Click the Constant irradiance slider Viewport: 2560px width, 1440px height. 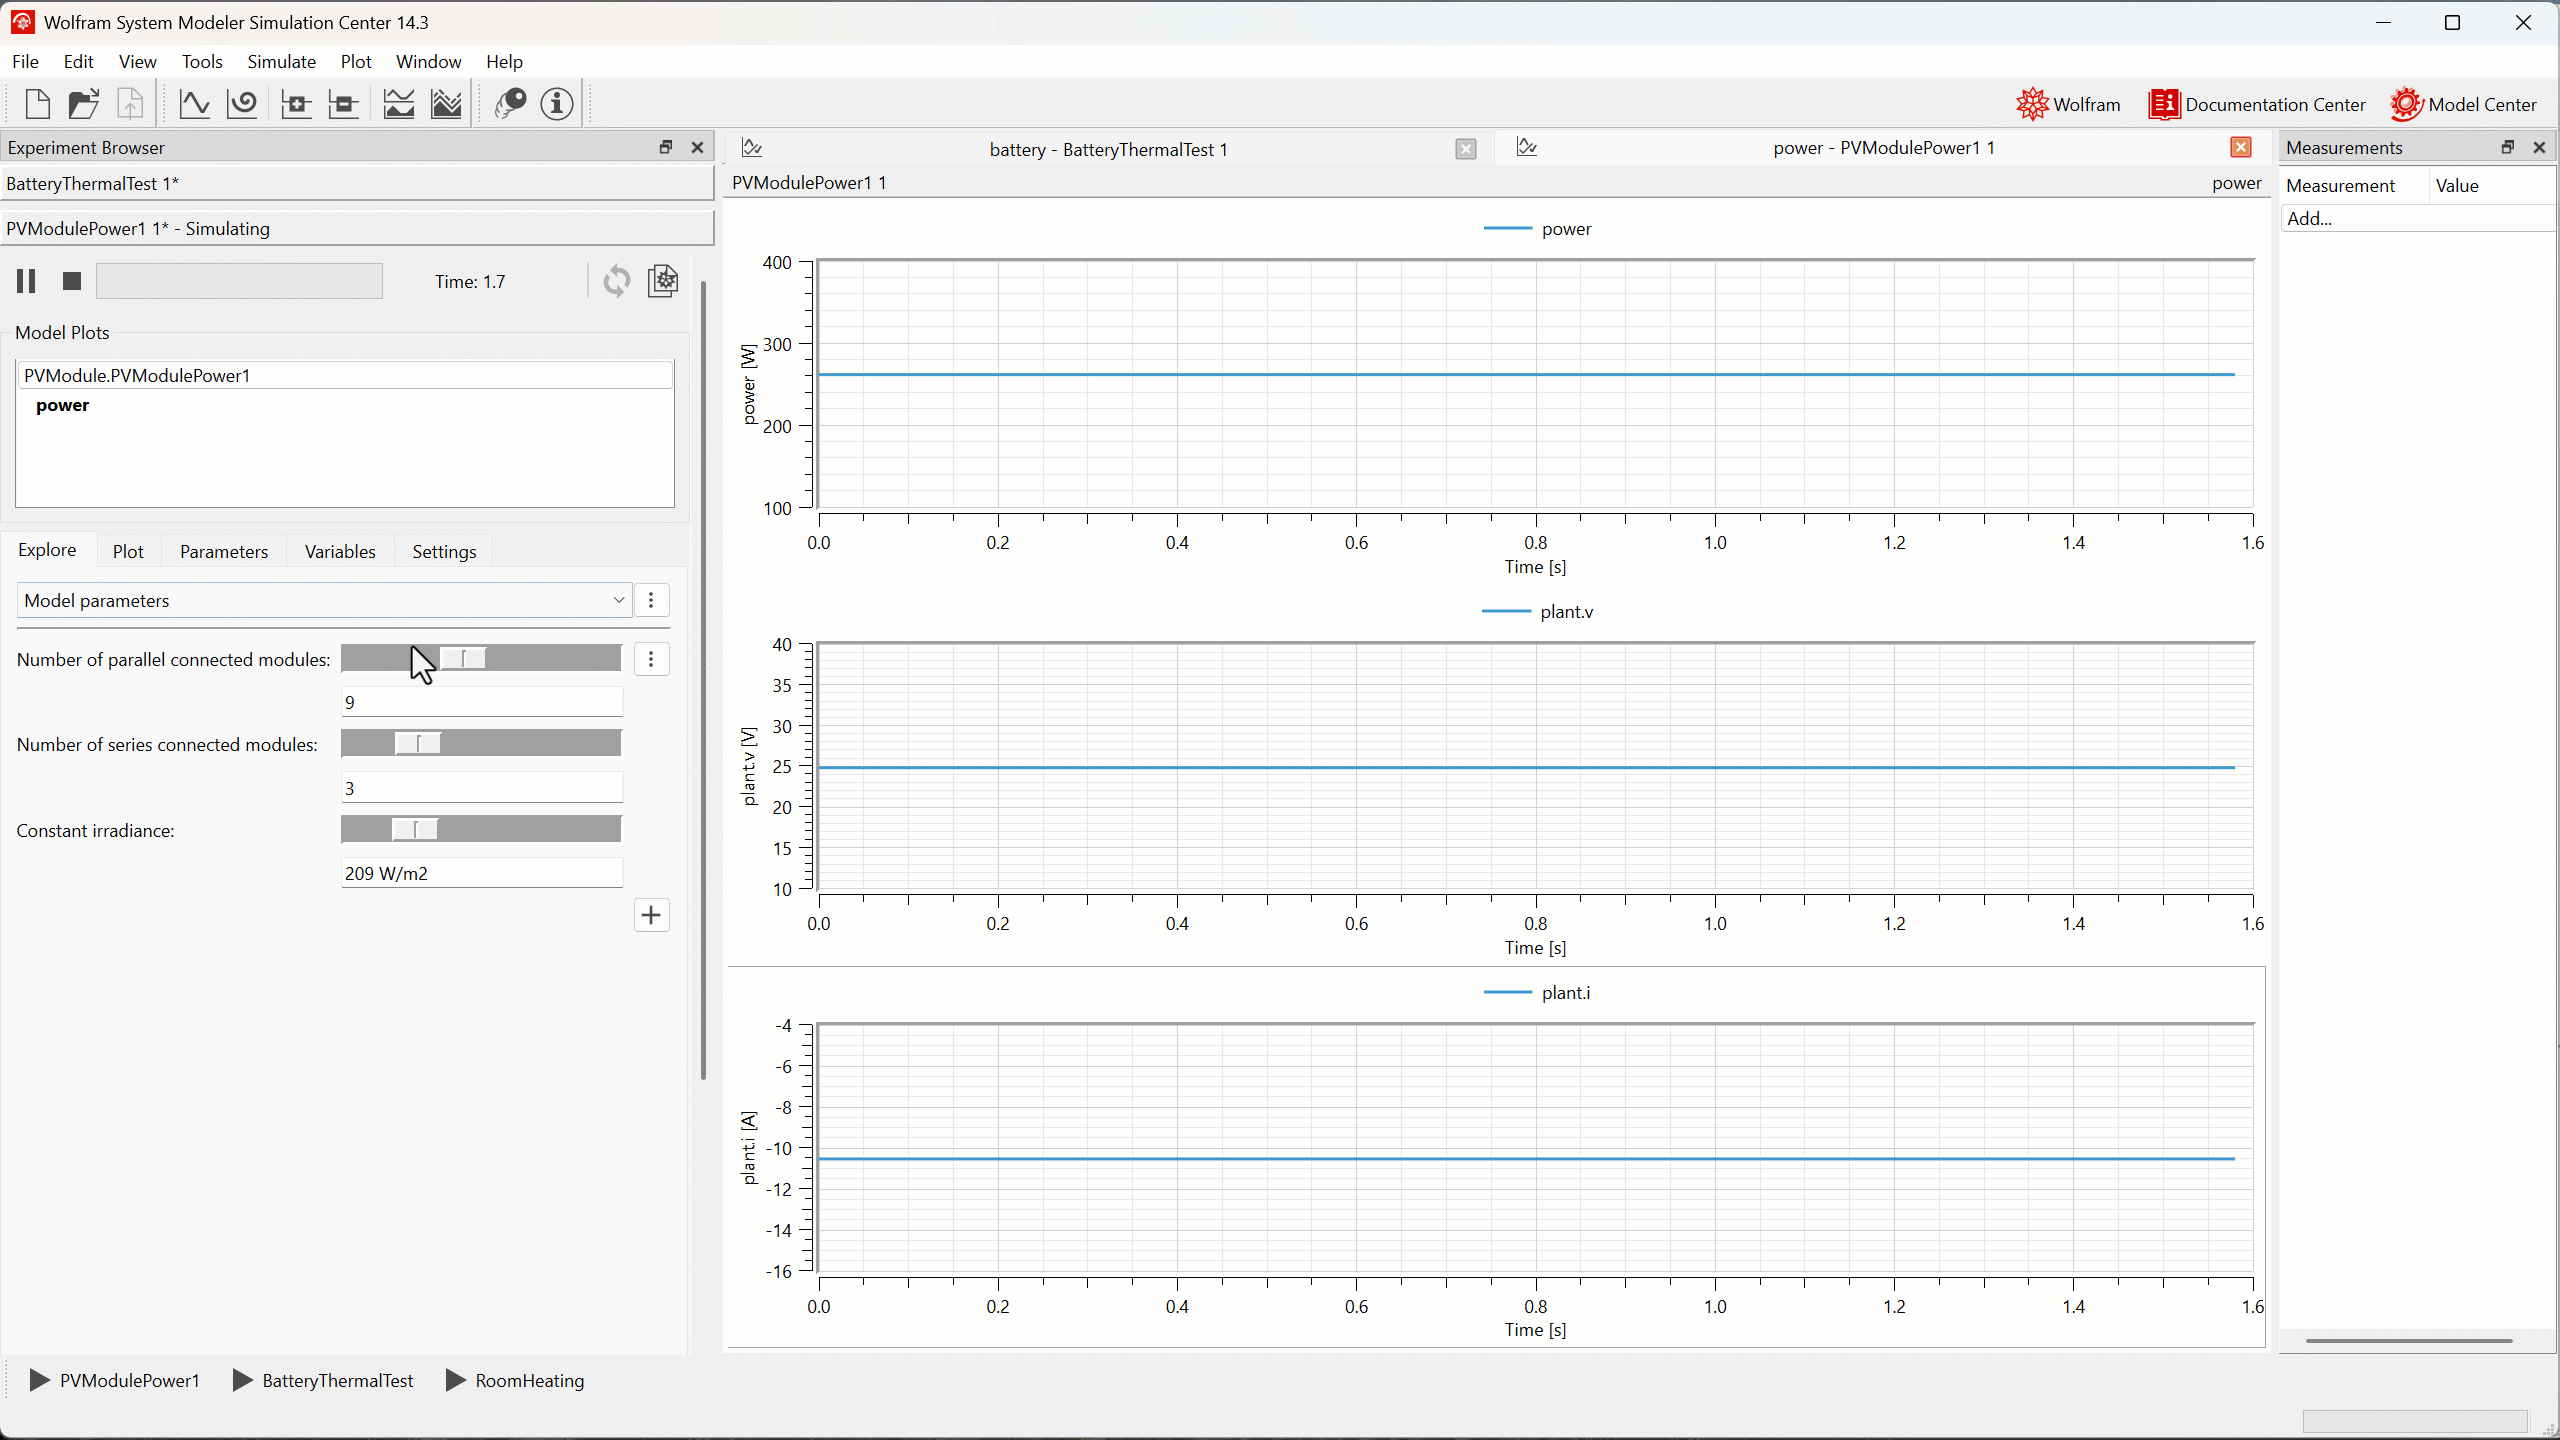point(481,829)
